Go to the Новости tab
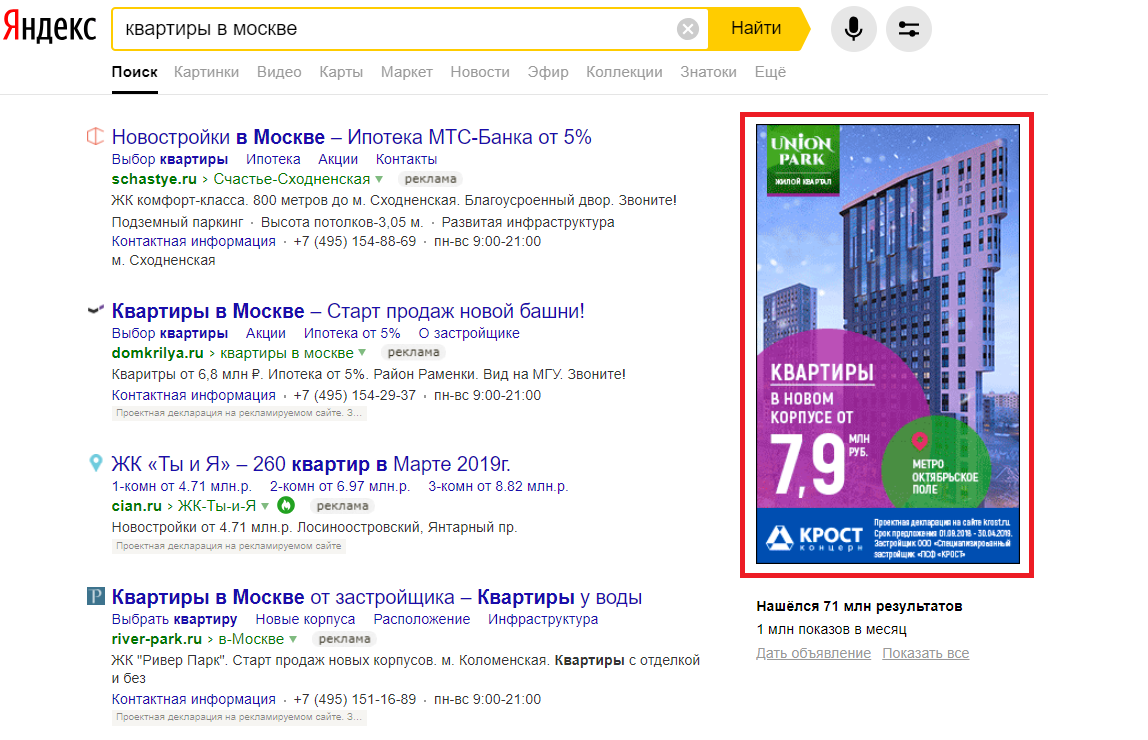The height and width of the screenshot is (740, 1148). point(480,72)
